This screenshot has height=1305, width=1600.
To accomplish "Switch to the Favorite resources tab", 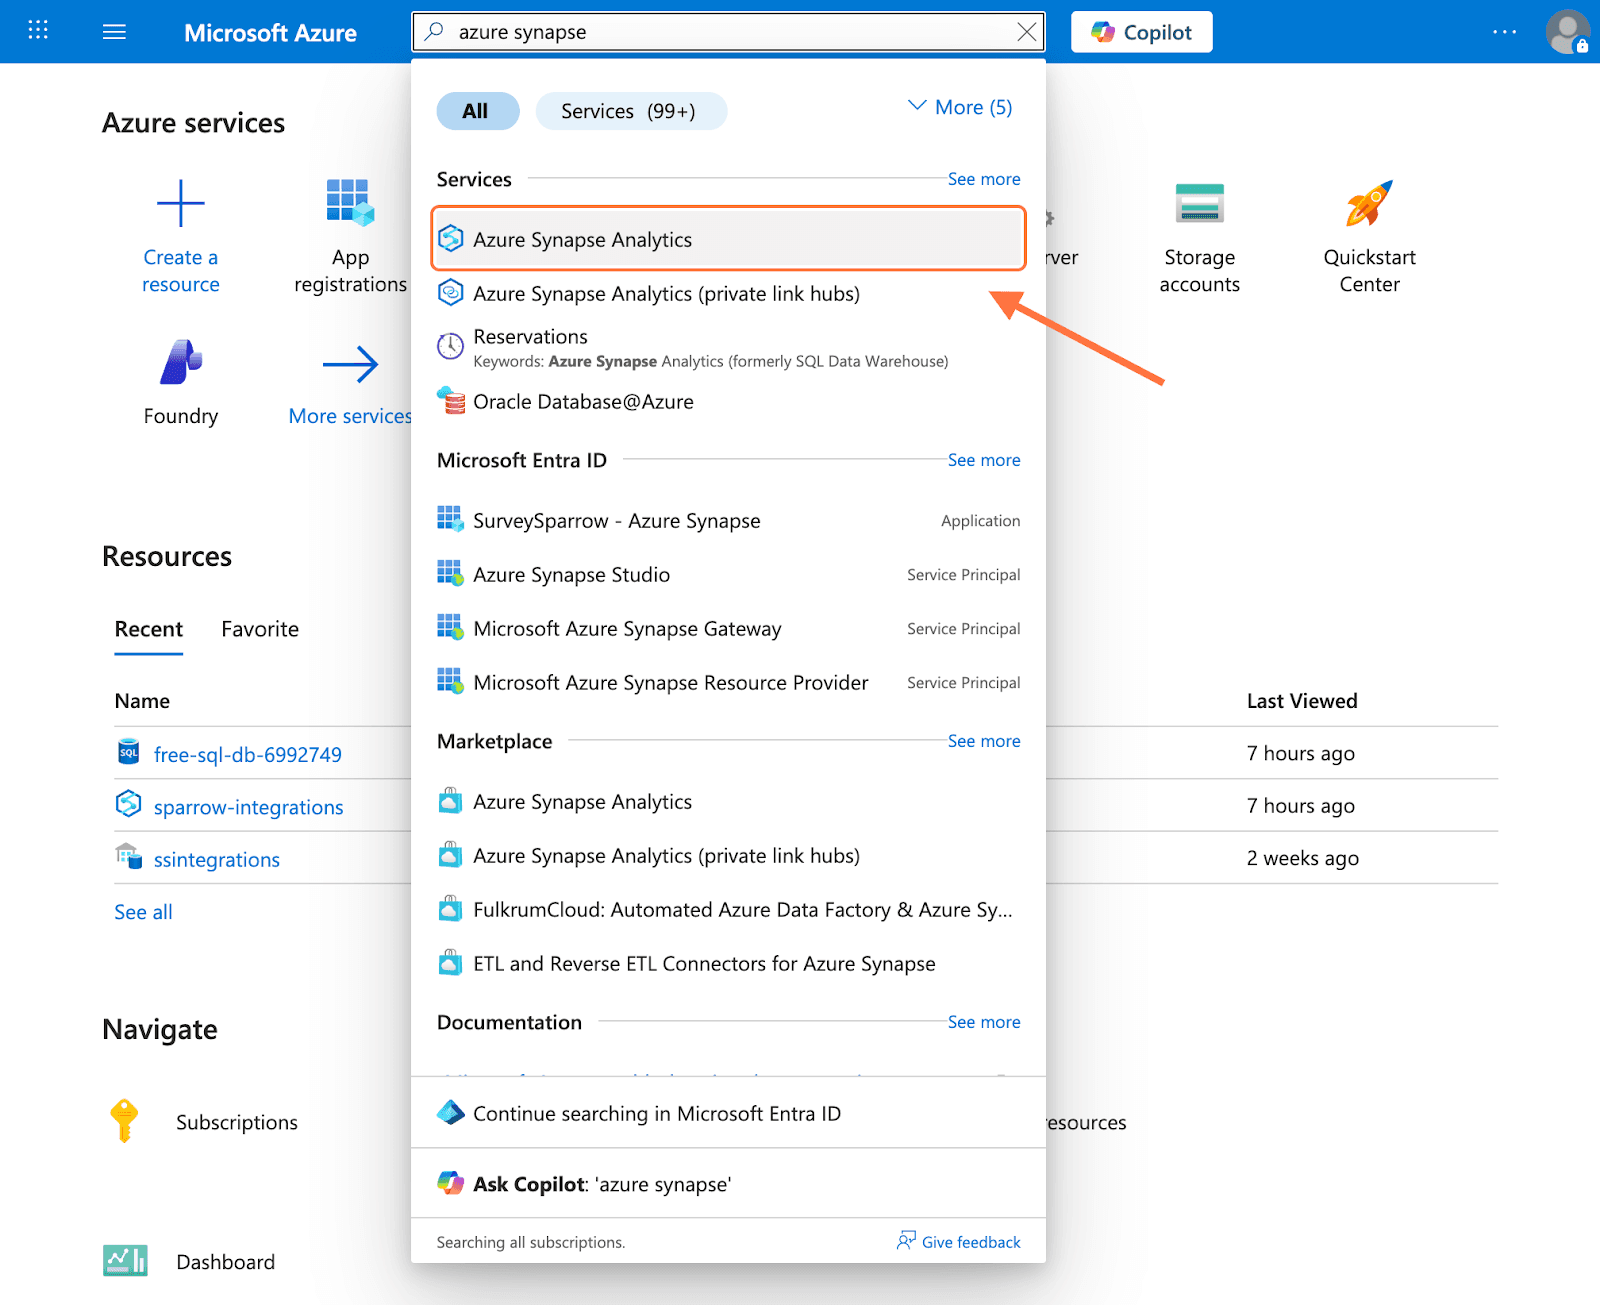I will click(x=260, y=629).
